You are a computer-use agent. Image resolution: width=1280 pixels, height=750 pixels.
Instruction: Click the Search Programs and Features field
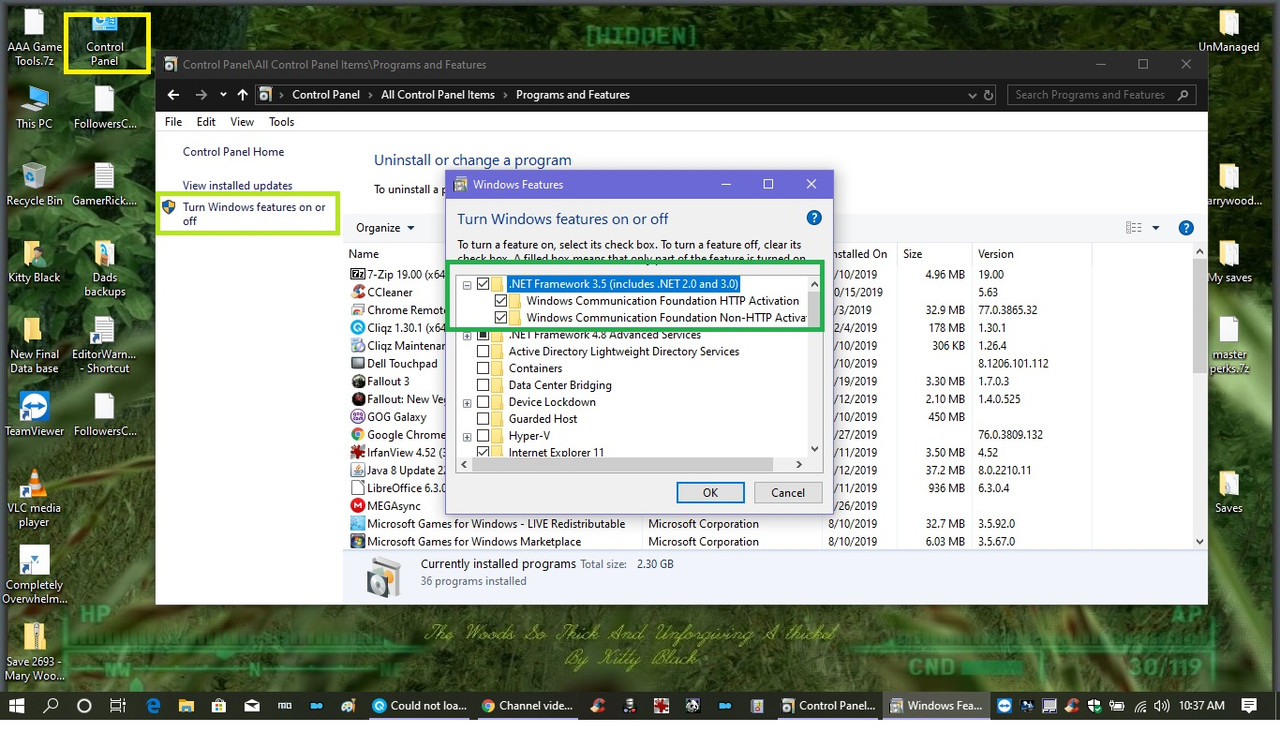click(x=1102, y=95)
